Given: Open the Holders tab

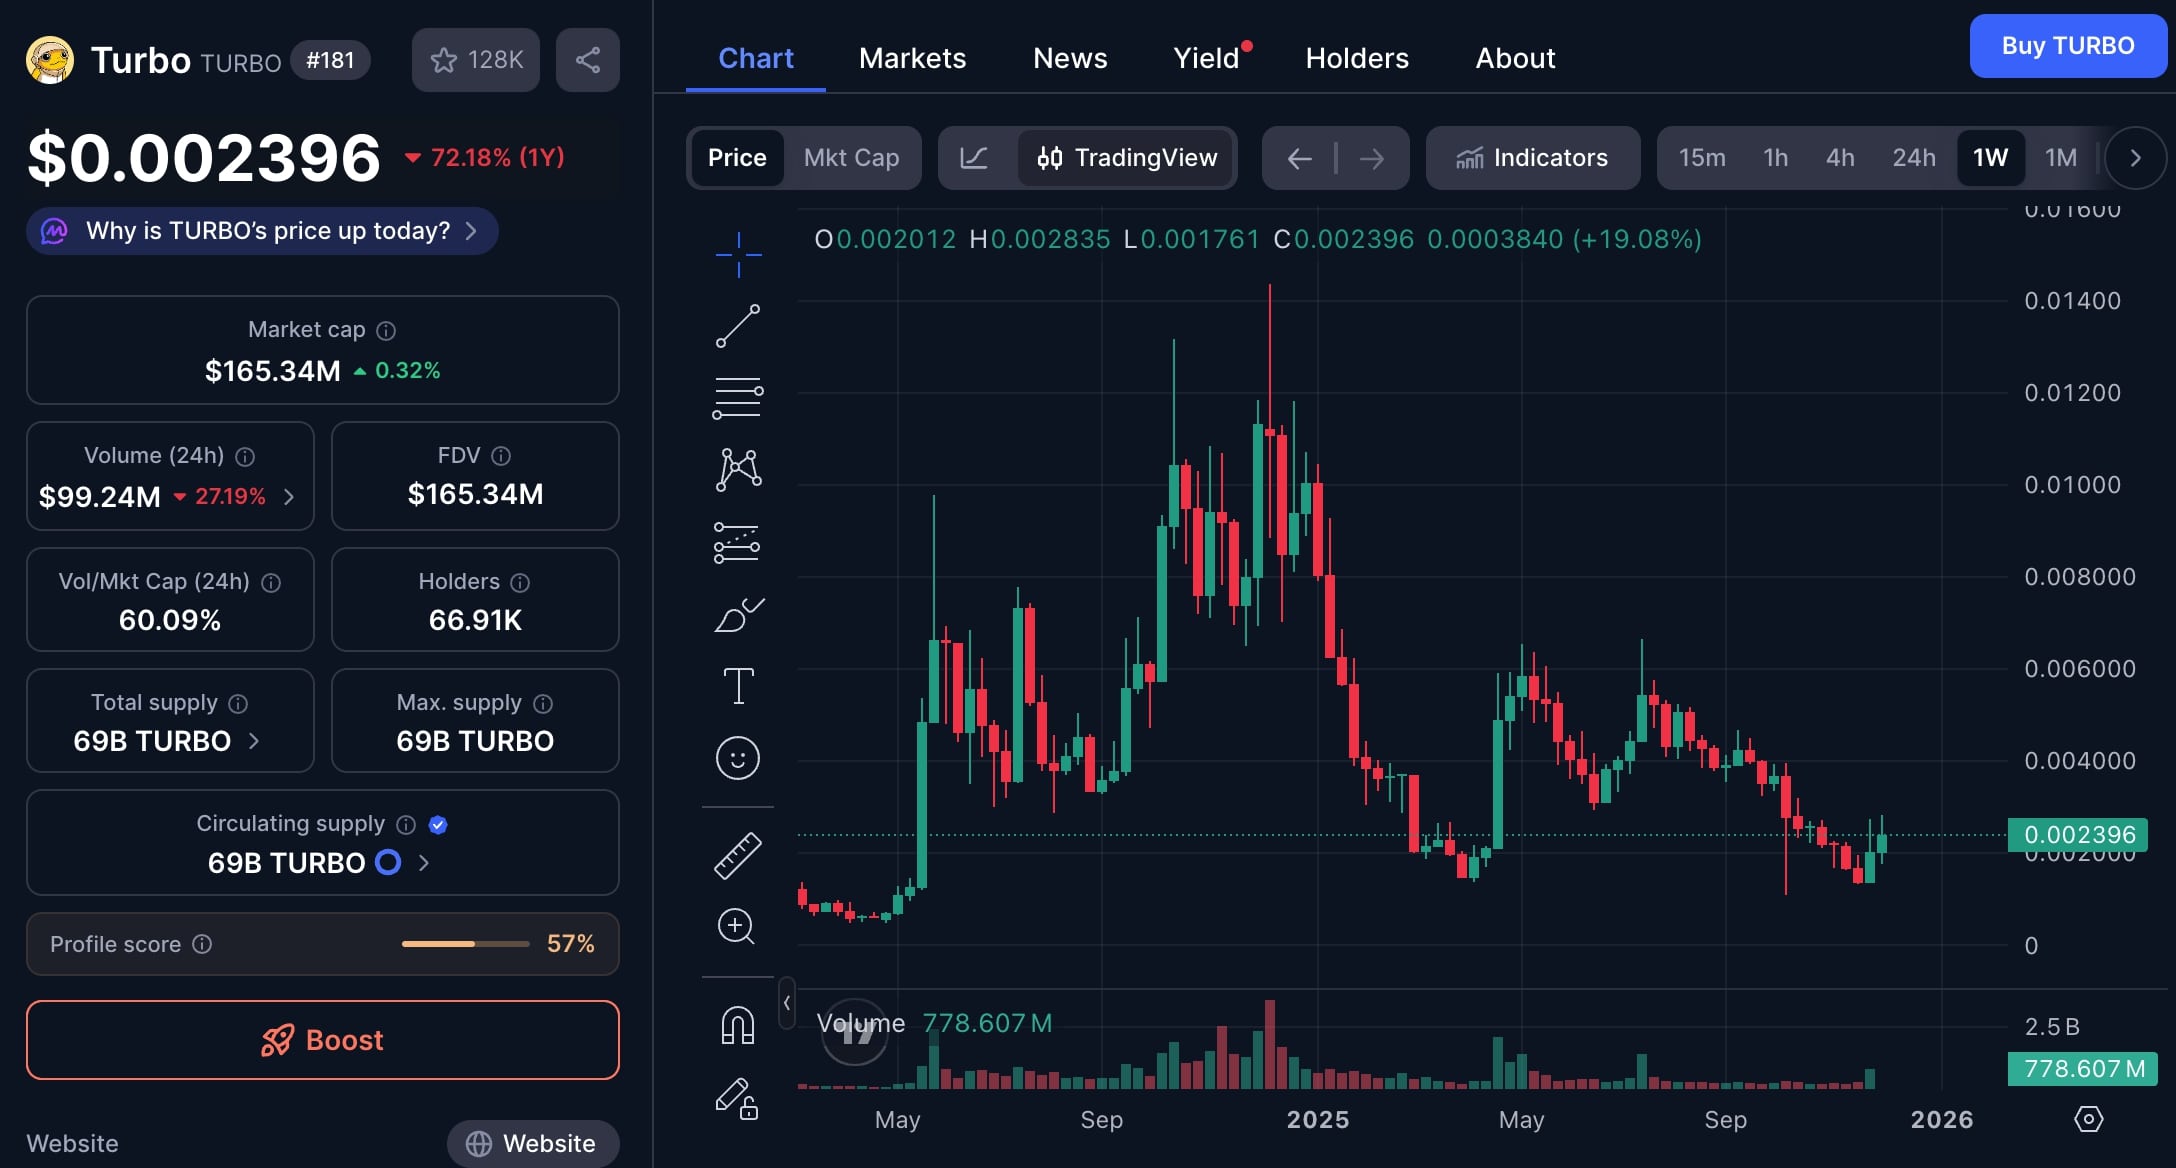Looking at the screenshot, I should (1357, 58).
